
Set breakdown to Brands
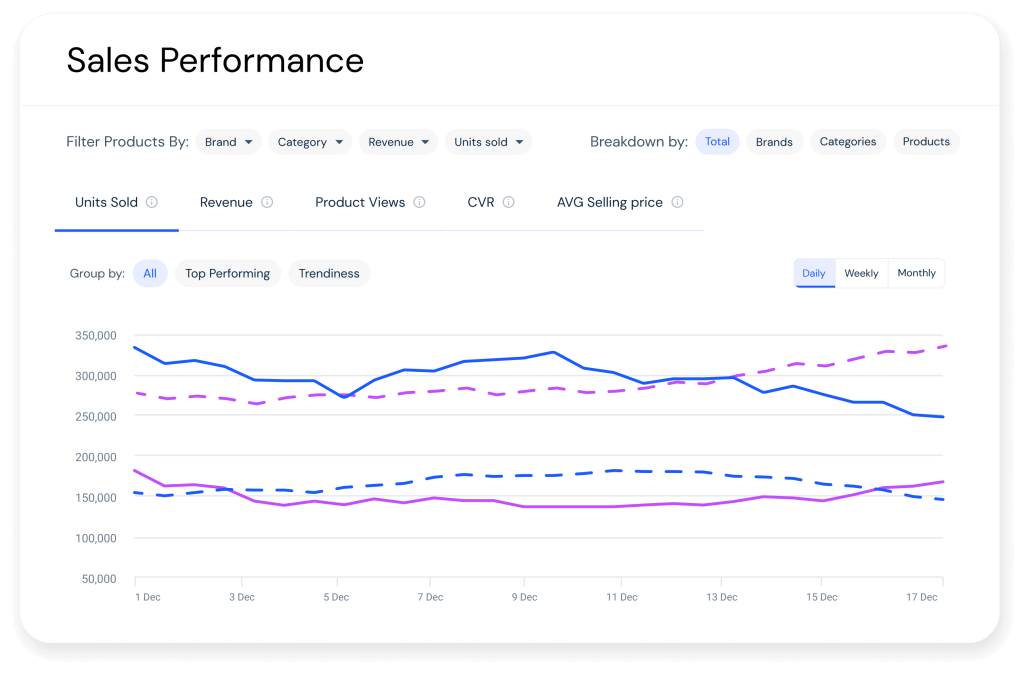774,141
